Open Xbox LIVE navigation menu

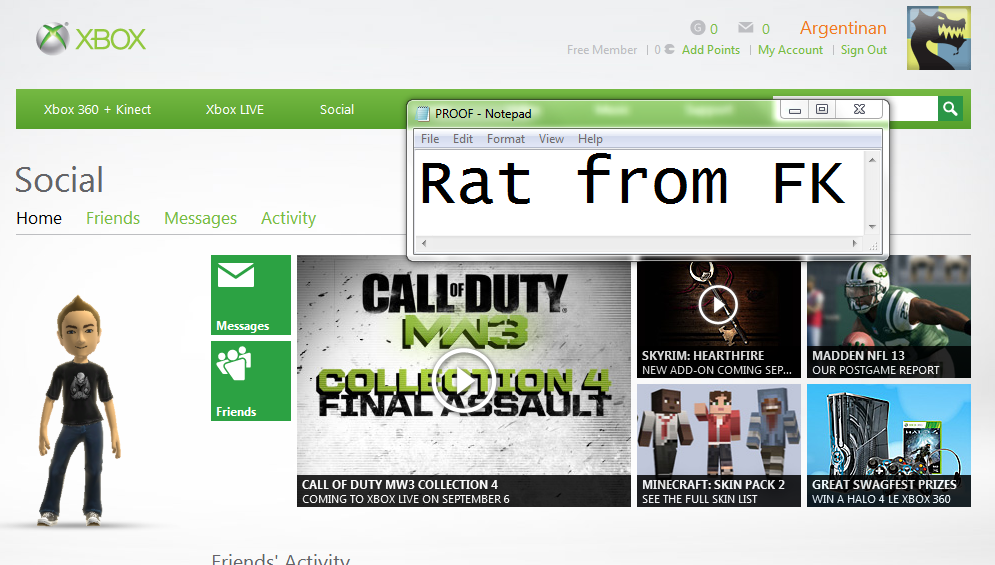(x=235, y=109)
